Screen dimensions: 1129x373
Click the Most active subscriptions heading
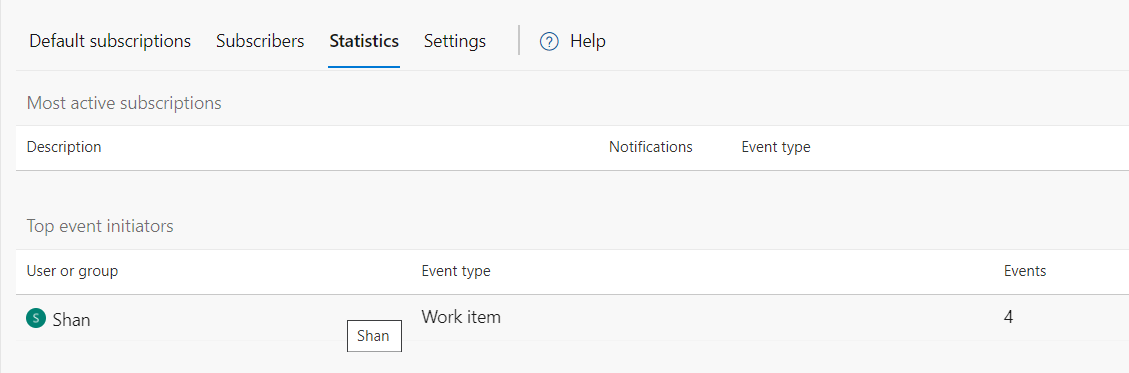[124, 103]
